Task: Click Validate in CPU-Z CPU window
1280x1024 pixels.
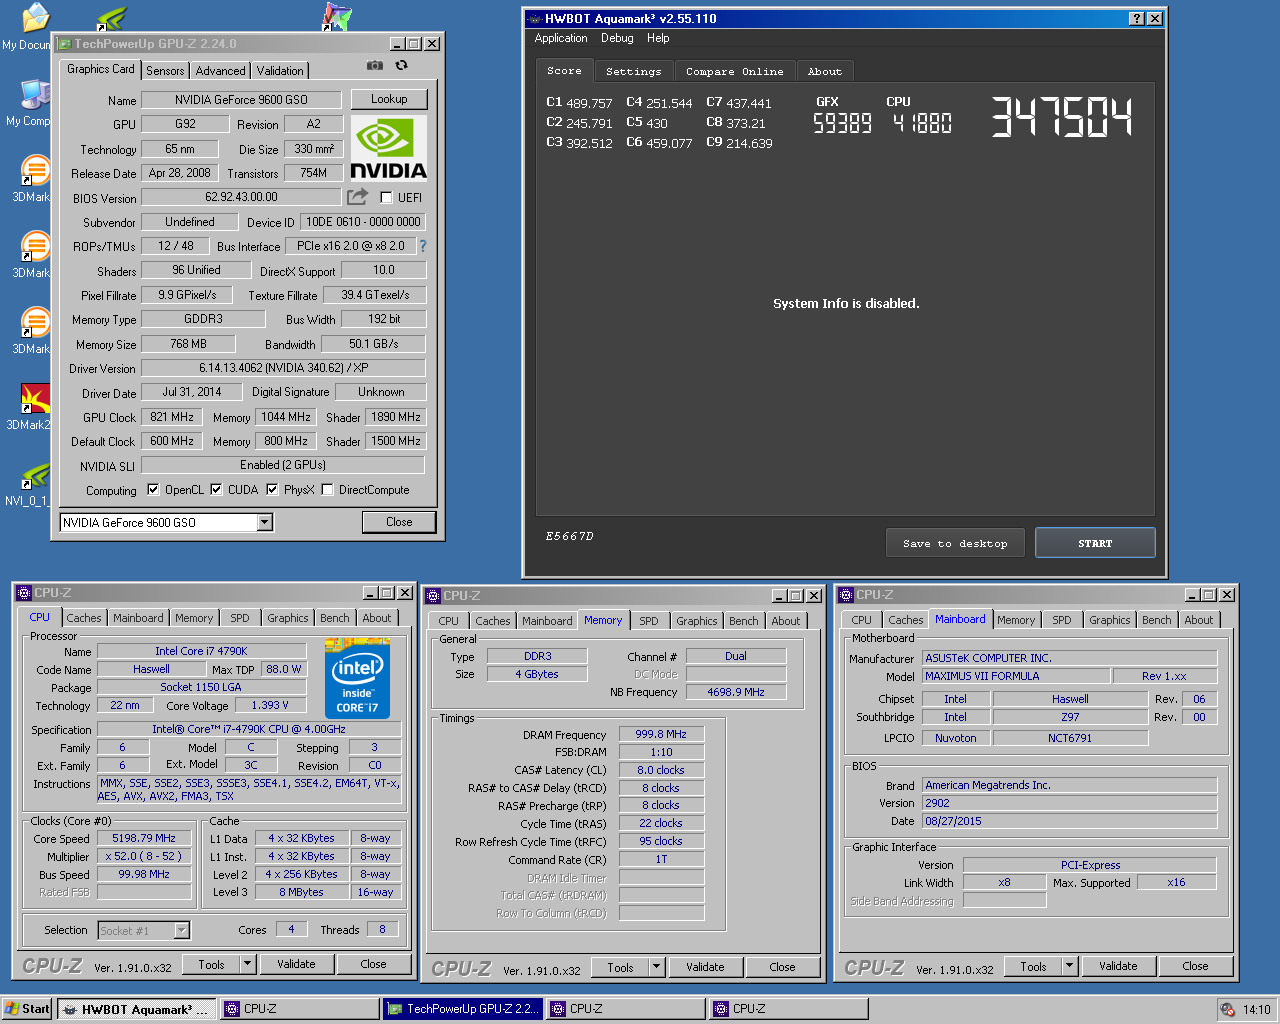Action: click(296, 964)
